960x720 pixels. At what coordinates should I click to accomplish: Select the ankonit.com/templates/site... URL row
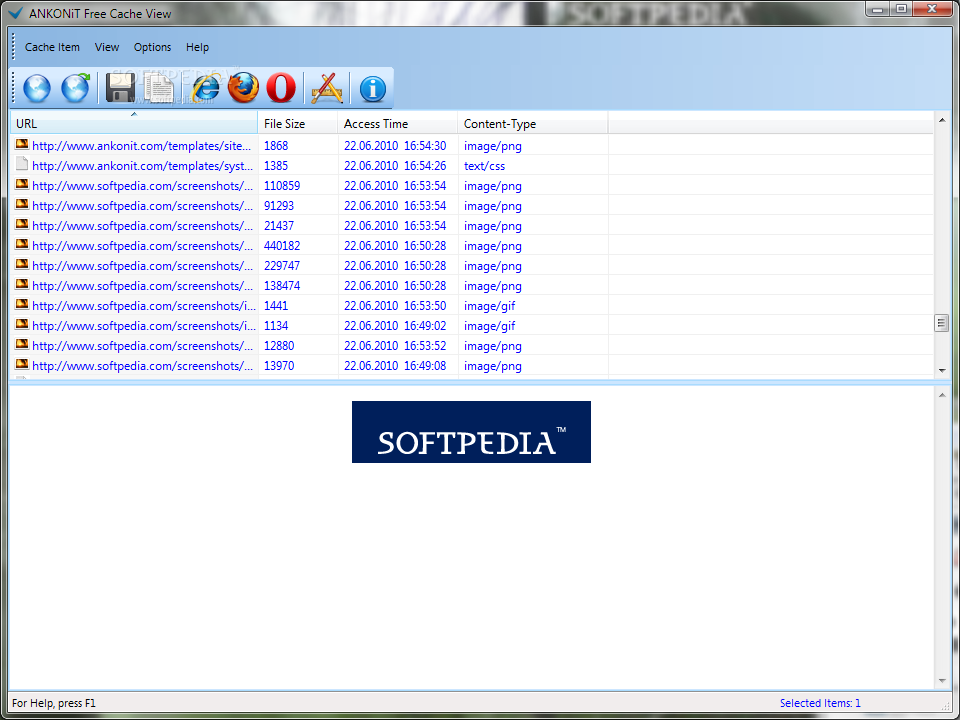(x=141, y=146)
